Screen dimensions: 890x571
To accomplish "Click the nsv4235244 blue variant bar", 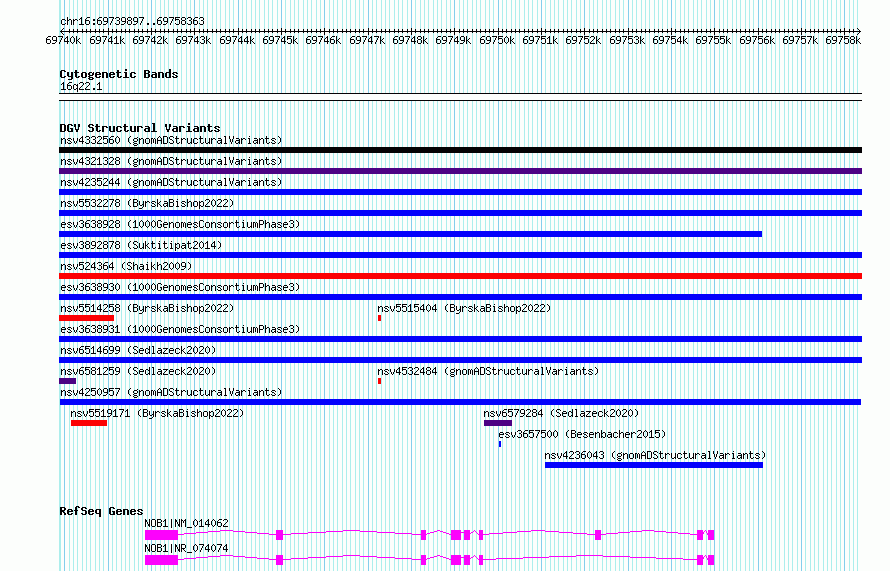I will 460,192.
